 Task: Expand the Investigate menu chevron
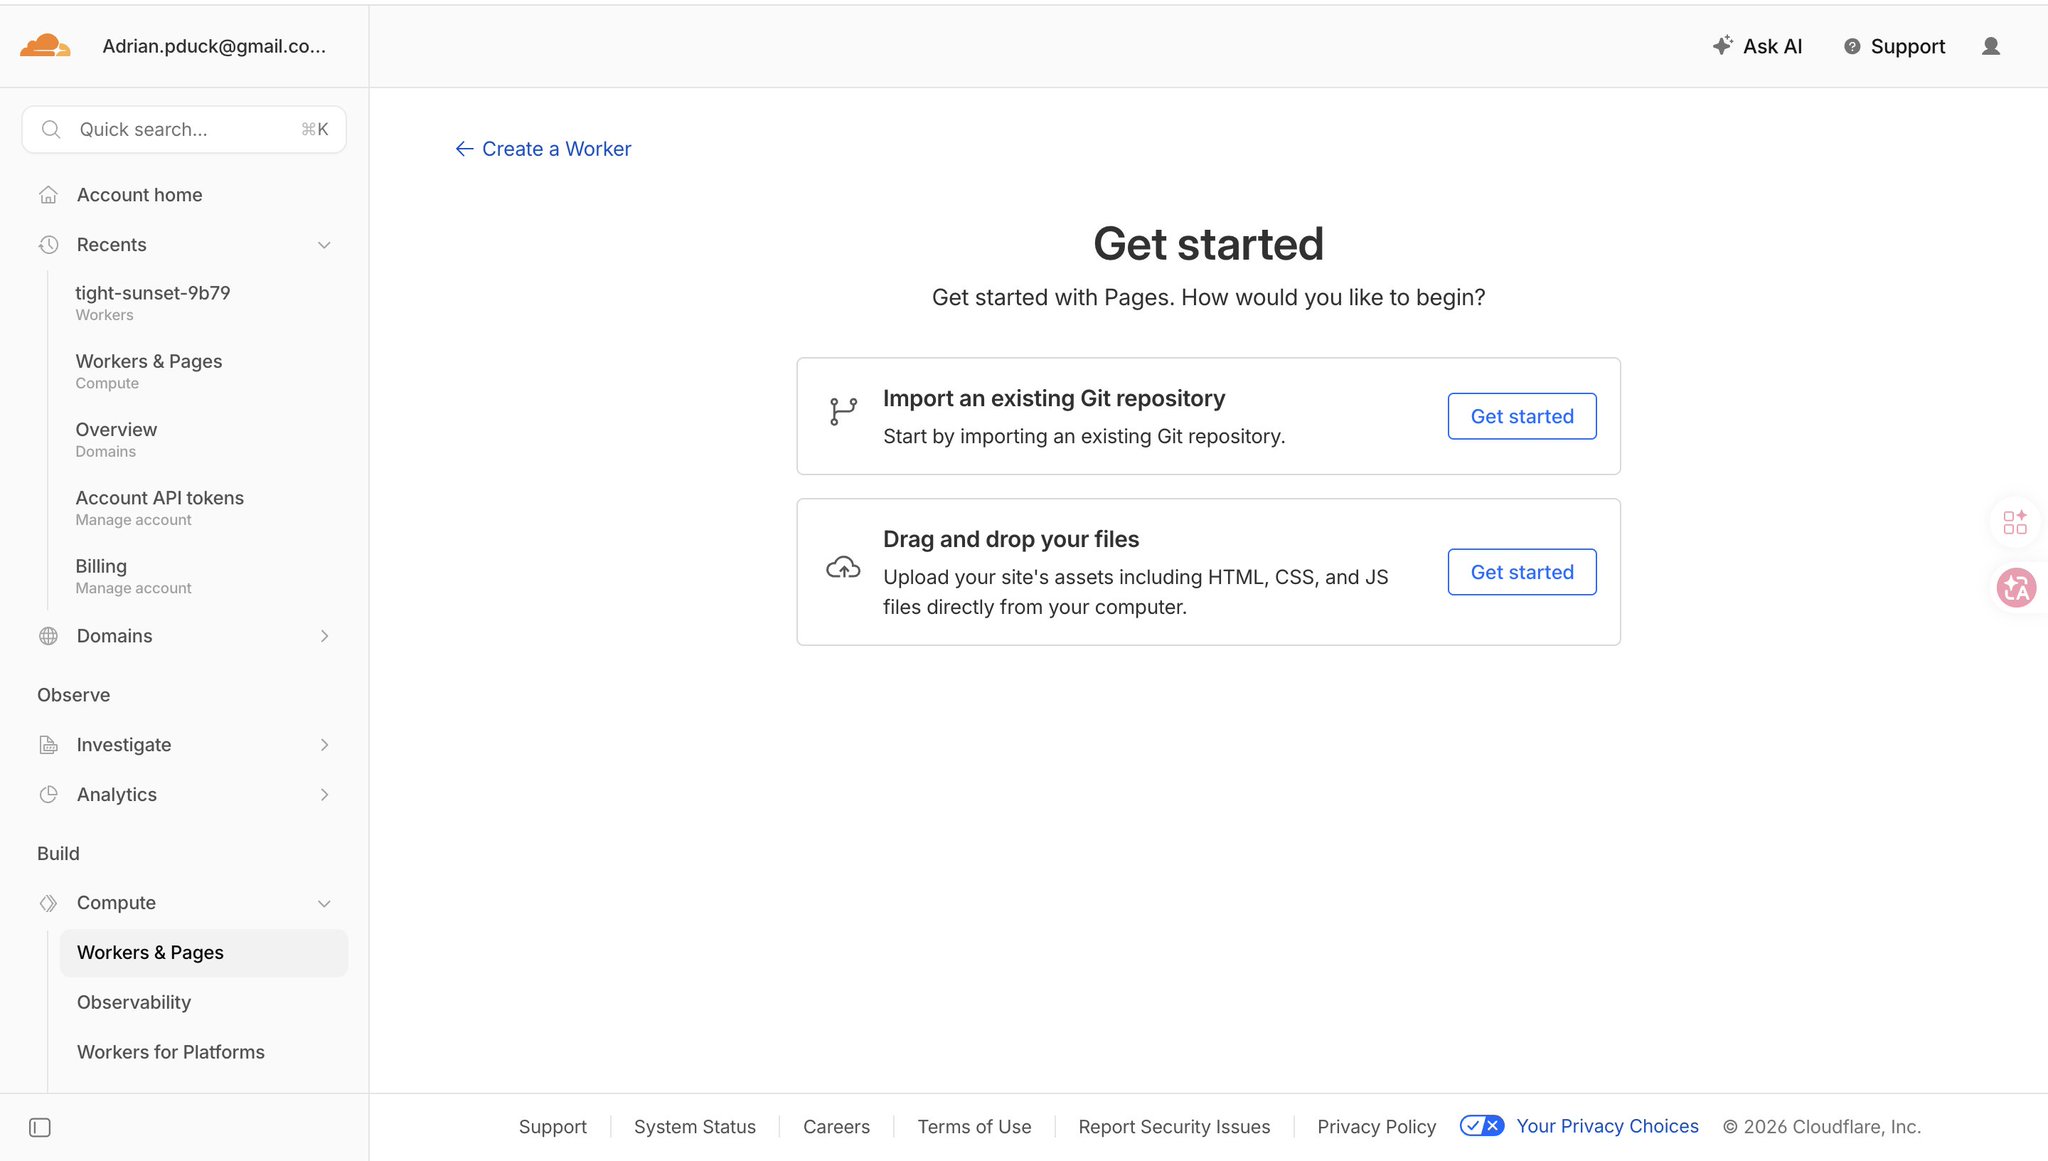[x=324, y=745]
